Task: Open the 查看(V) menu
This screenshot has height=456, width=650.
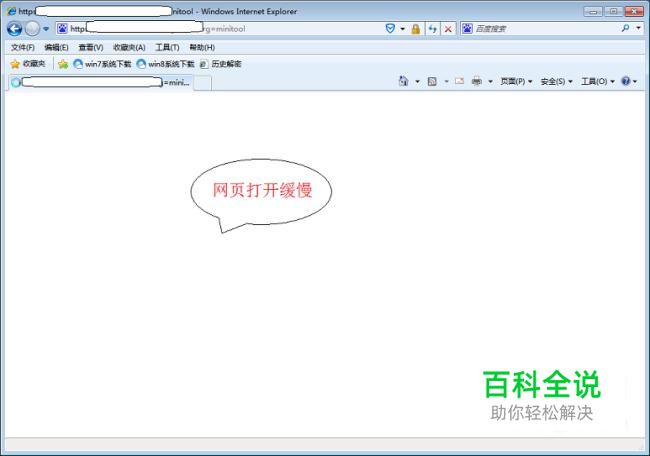Action: point(91,47)
